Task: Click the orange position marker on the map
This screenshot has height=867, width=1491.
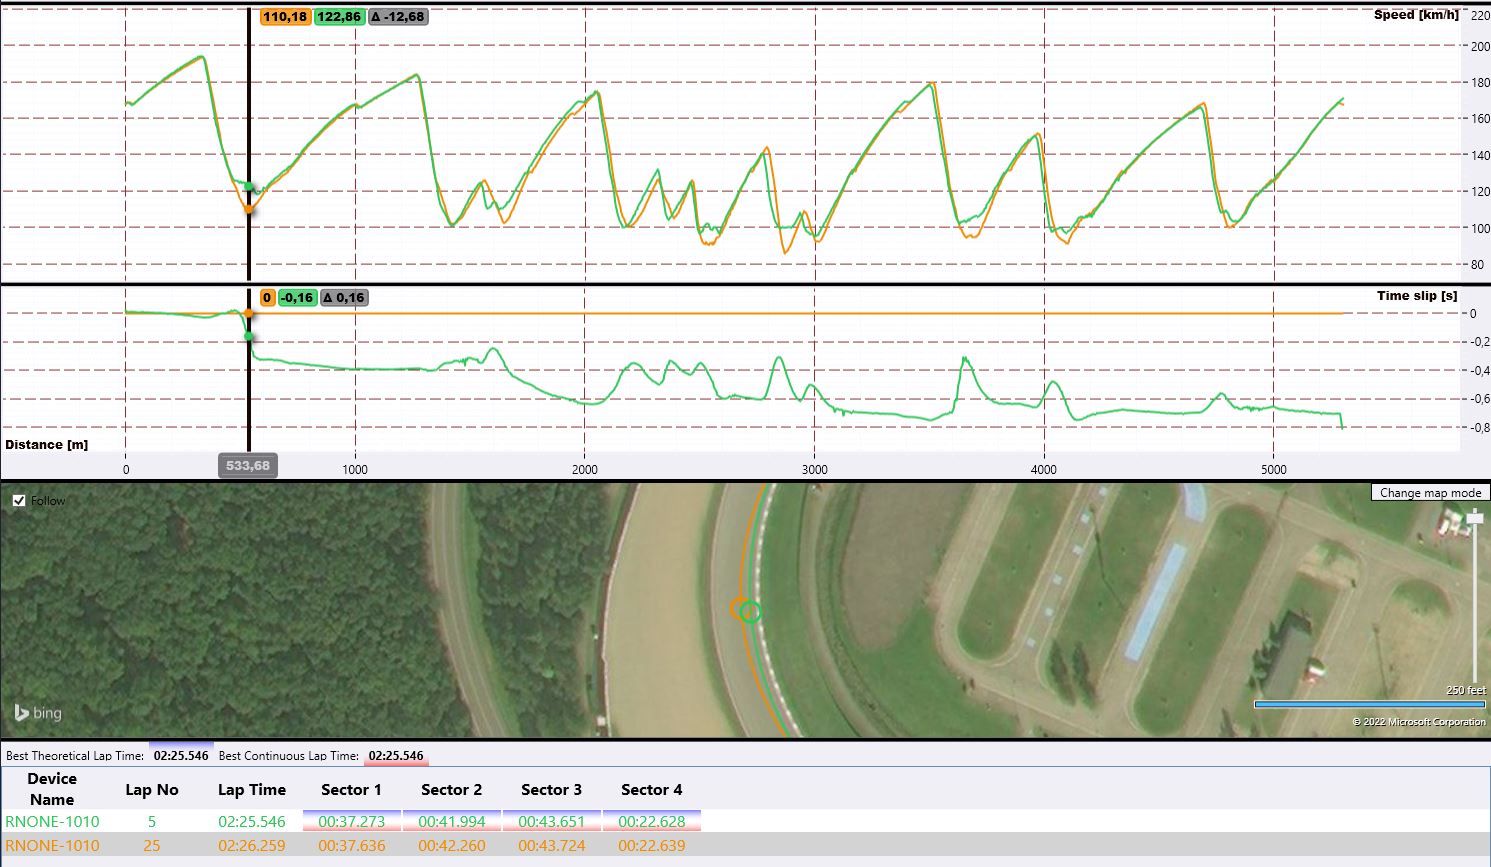Action: (x=739, y=608)
